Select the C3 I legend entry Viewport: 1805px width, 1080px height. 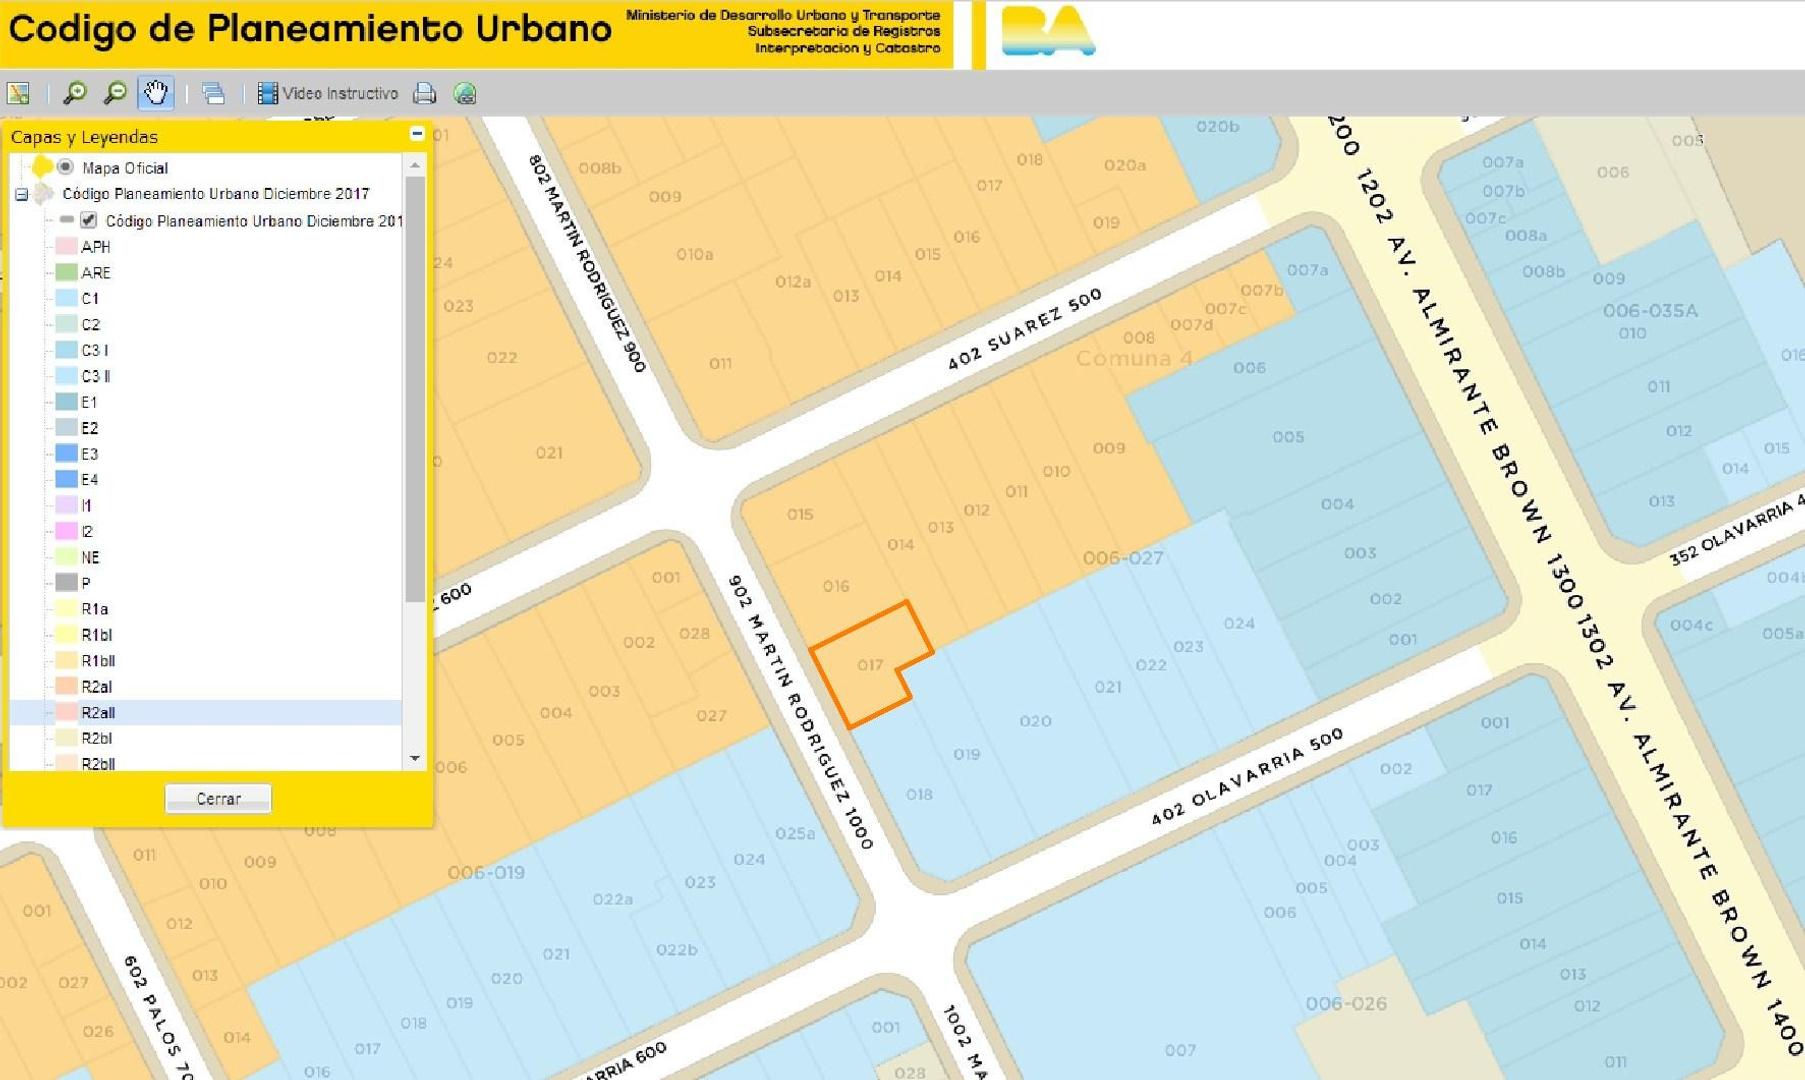(95, 350)
